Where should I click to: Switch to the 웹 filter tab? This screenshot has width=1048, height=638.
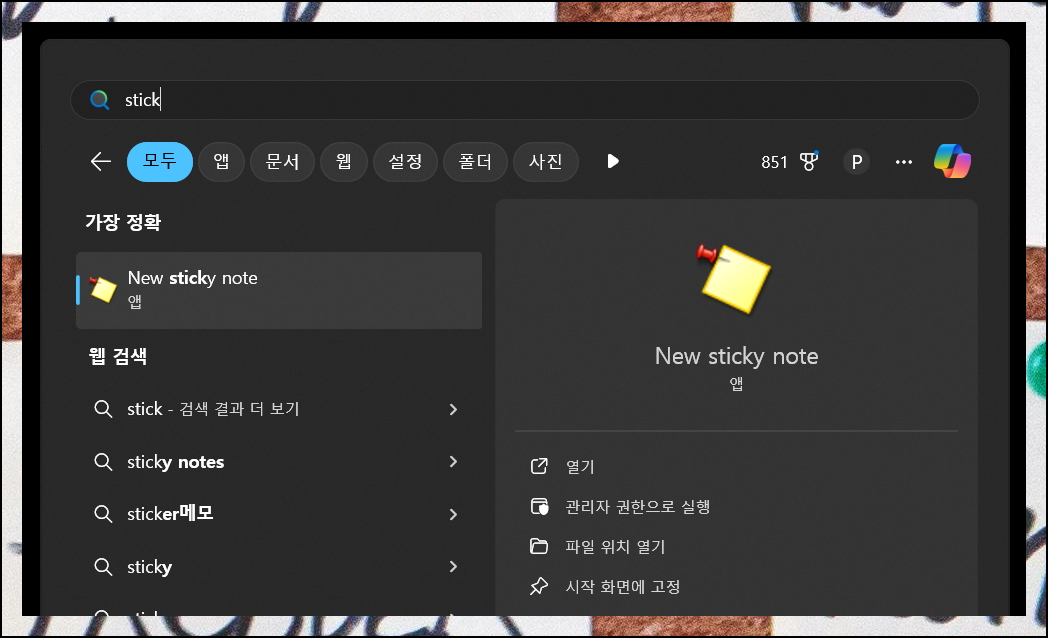click(x=344, y=162)
